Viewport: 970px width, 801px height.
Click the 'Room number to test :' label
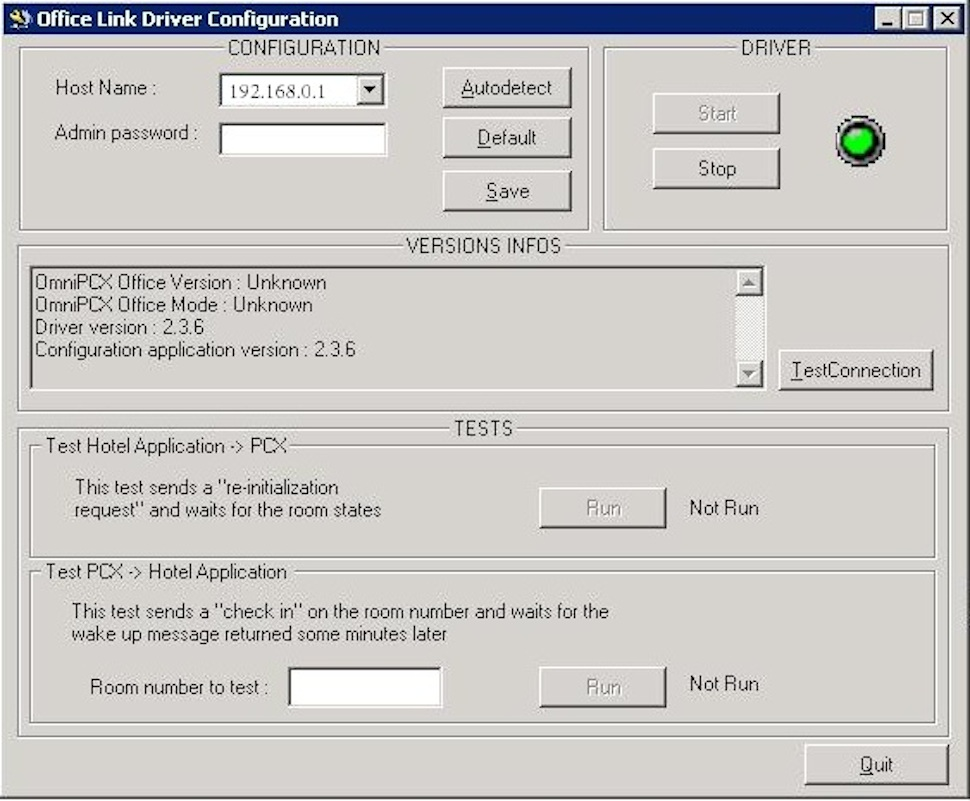[x=179, y=687]
